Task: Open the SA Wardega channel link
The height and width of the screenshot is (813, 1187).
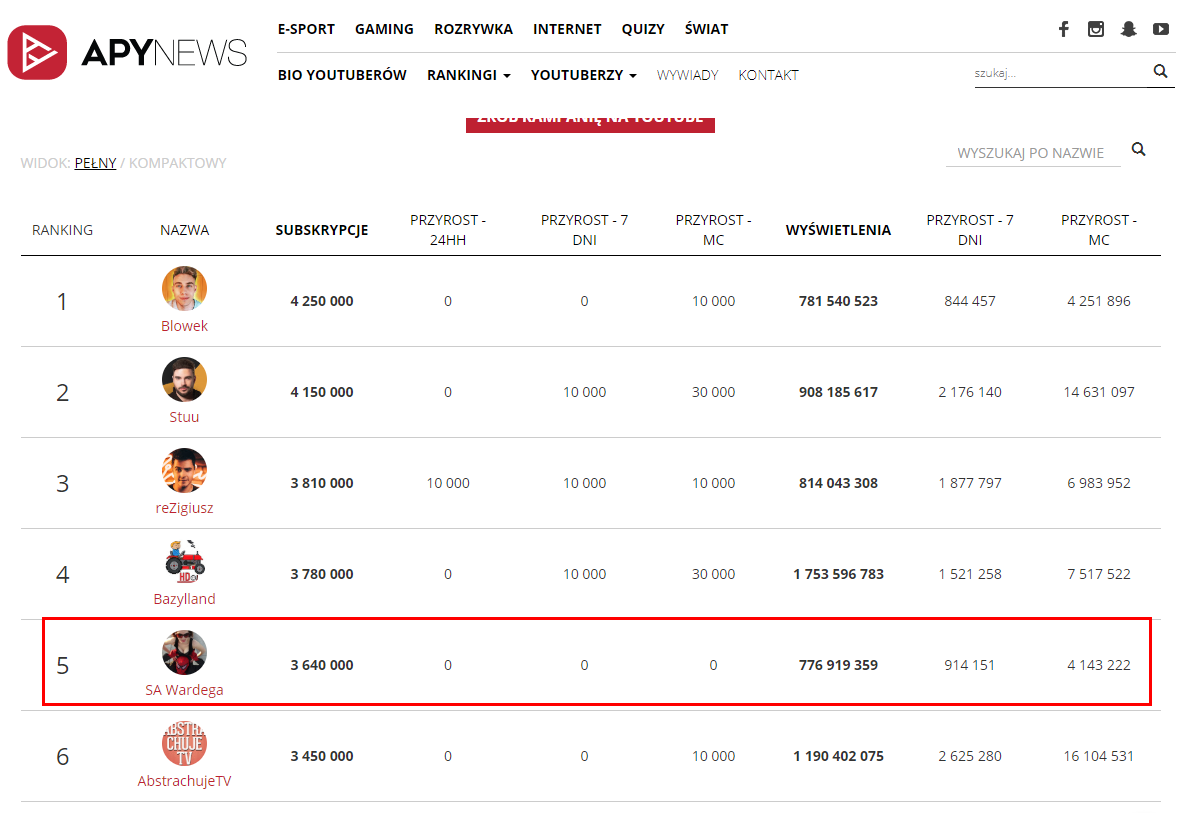Action: 184,690
